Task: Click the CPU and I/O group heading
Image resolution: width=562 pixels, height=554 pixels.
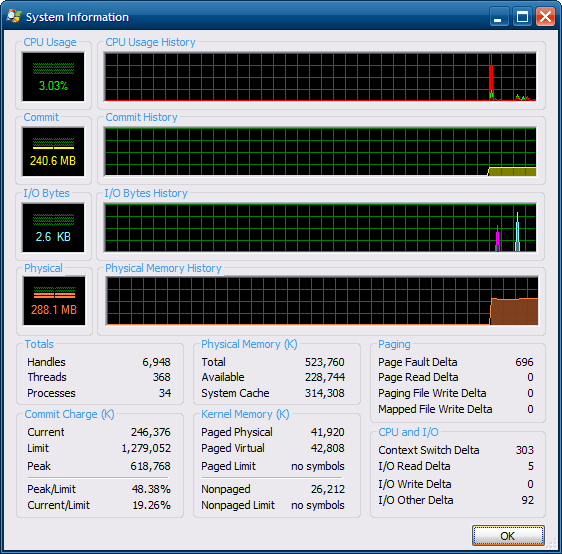Action: pos(408,432)
